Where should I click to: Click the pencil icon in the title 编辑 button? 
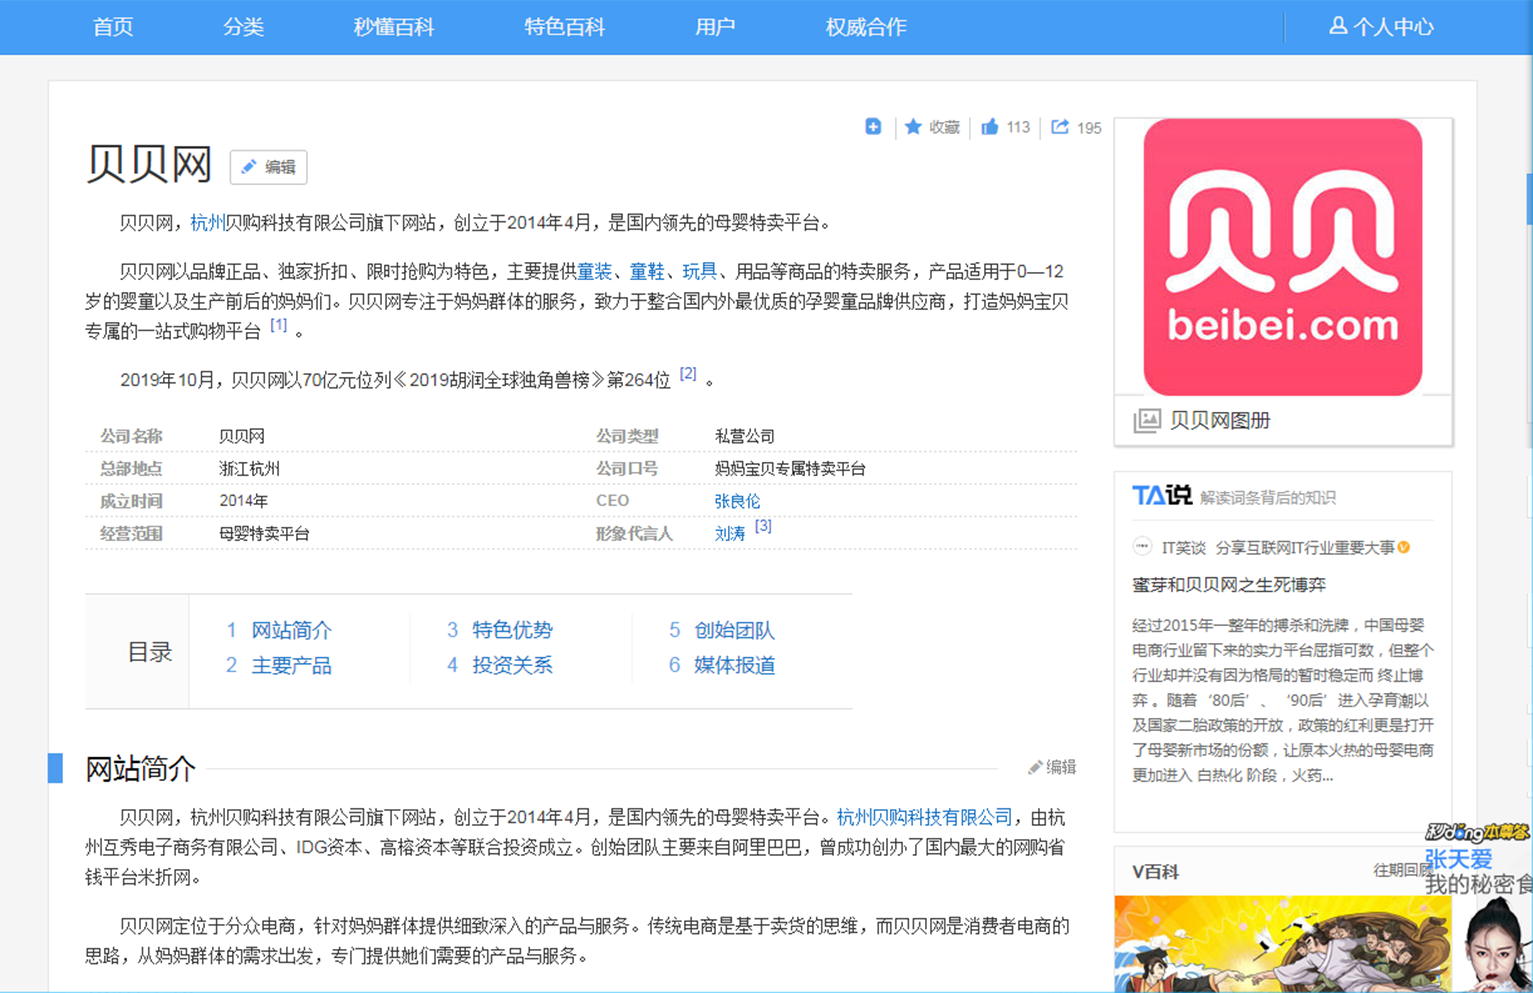pos(249,167)
